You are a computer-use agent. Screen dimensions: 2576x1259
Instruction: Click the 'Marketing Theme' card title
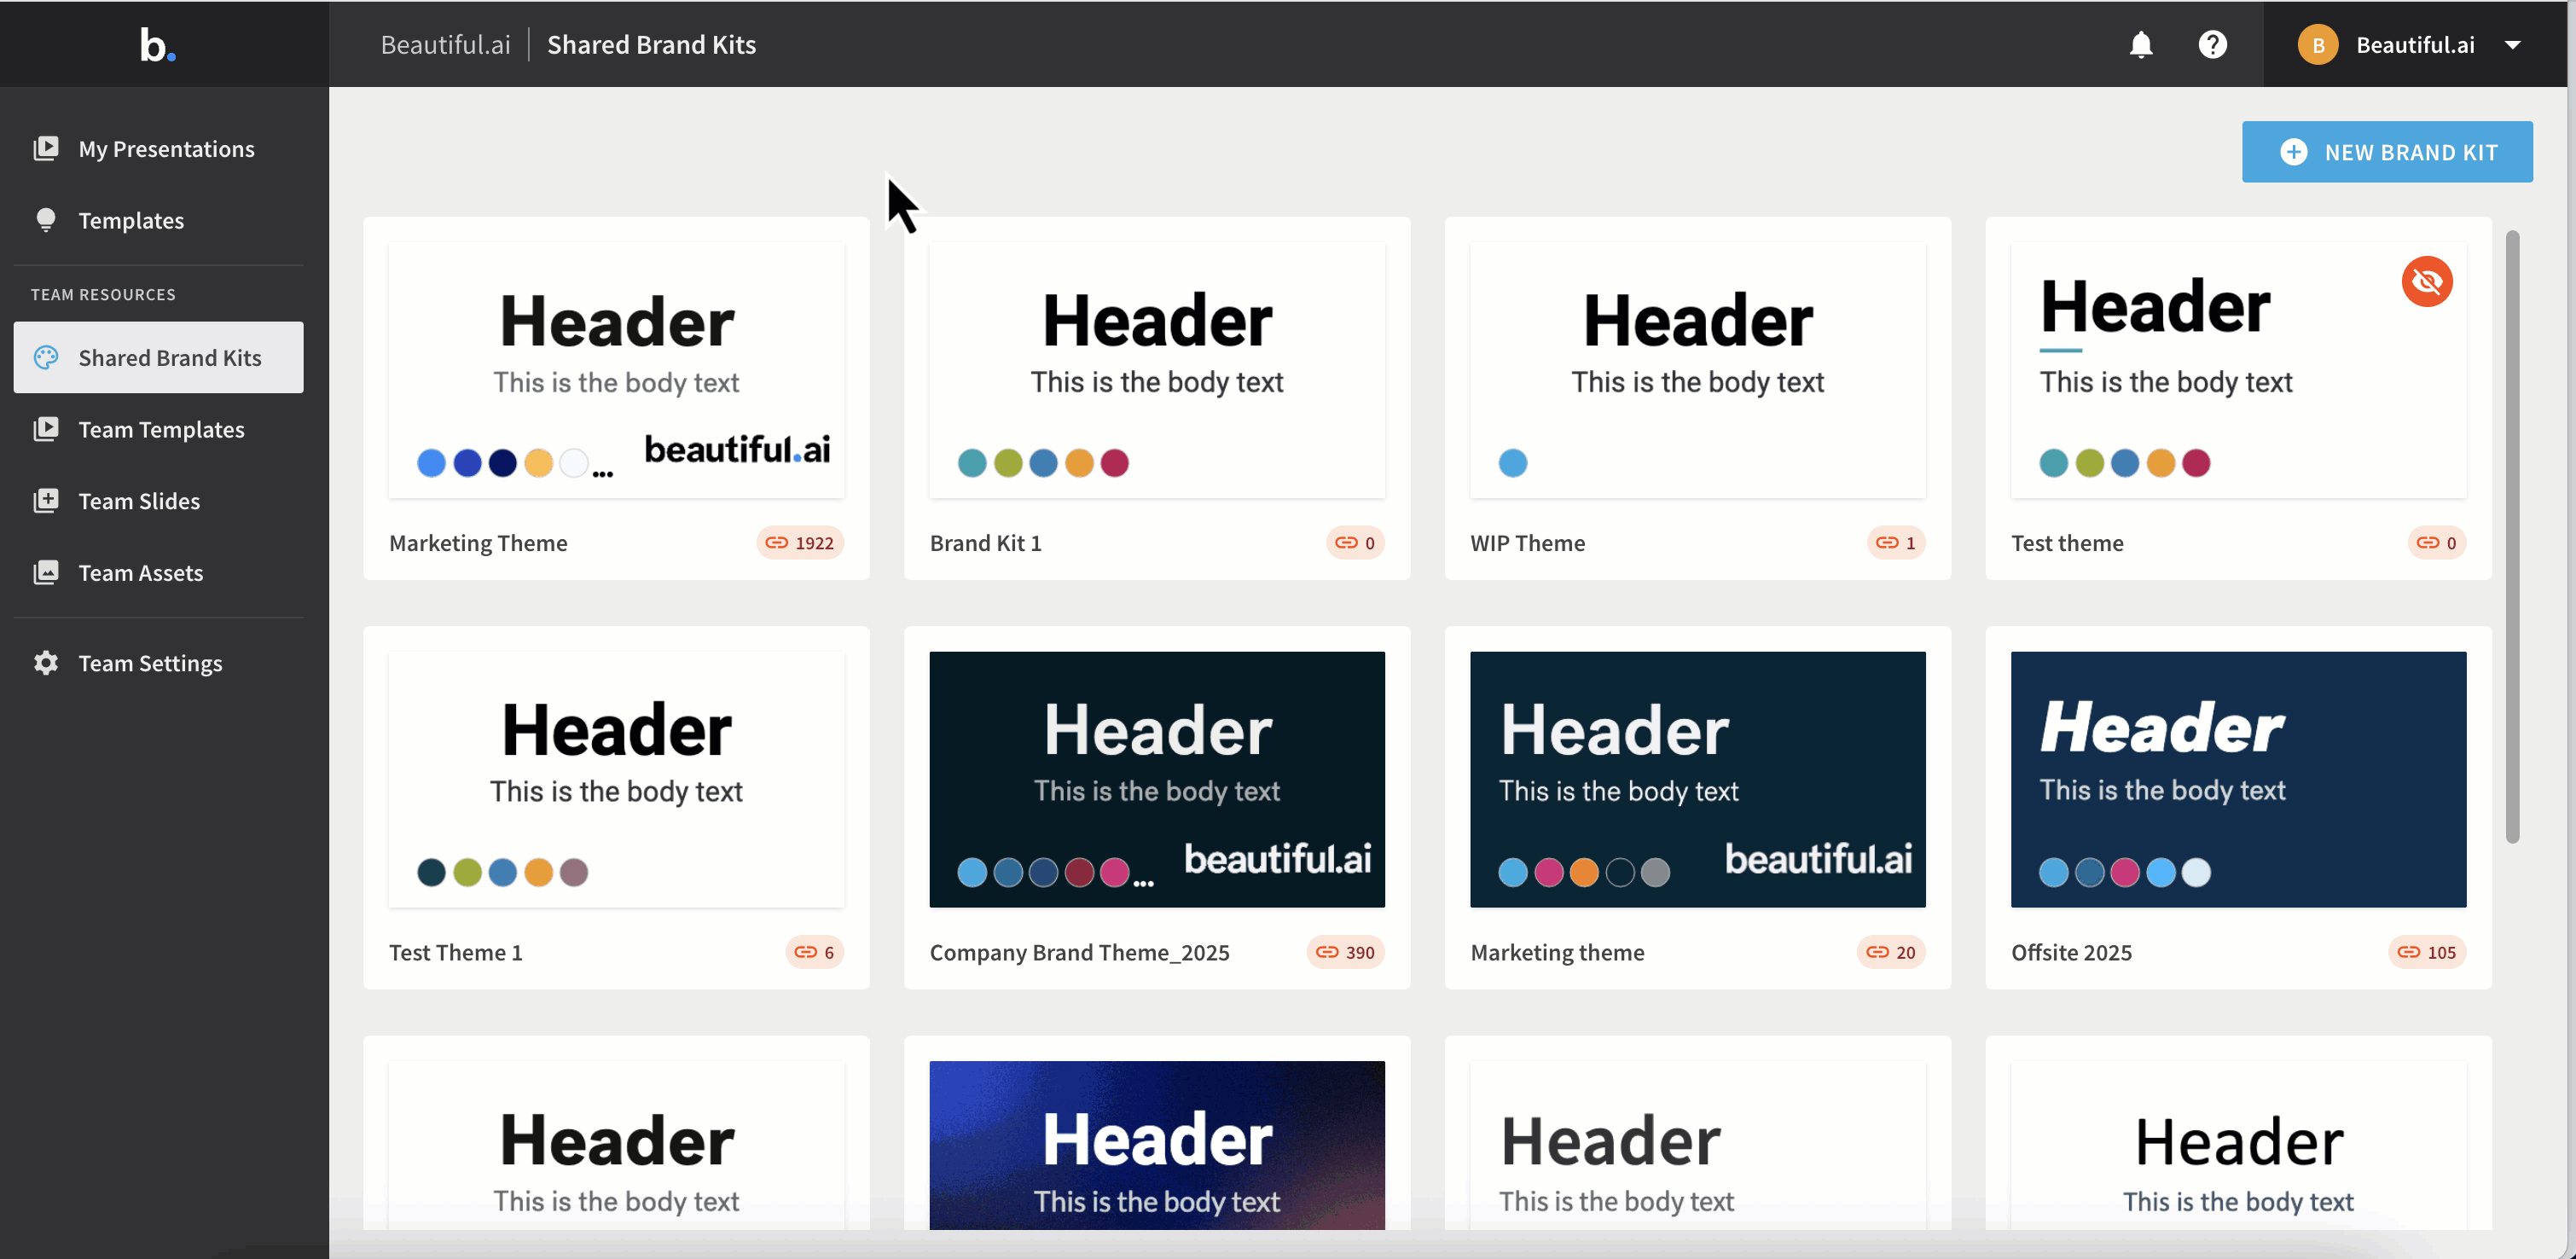[478, 543]
